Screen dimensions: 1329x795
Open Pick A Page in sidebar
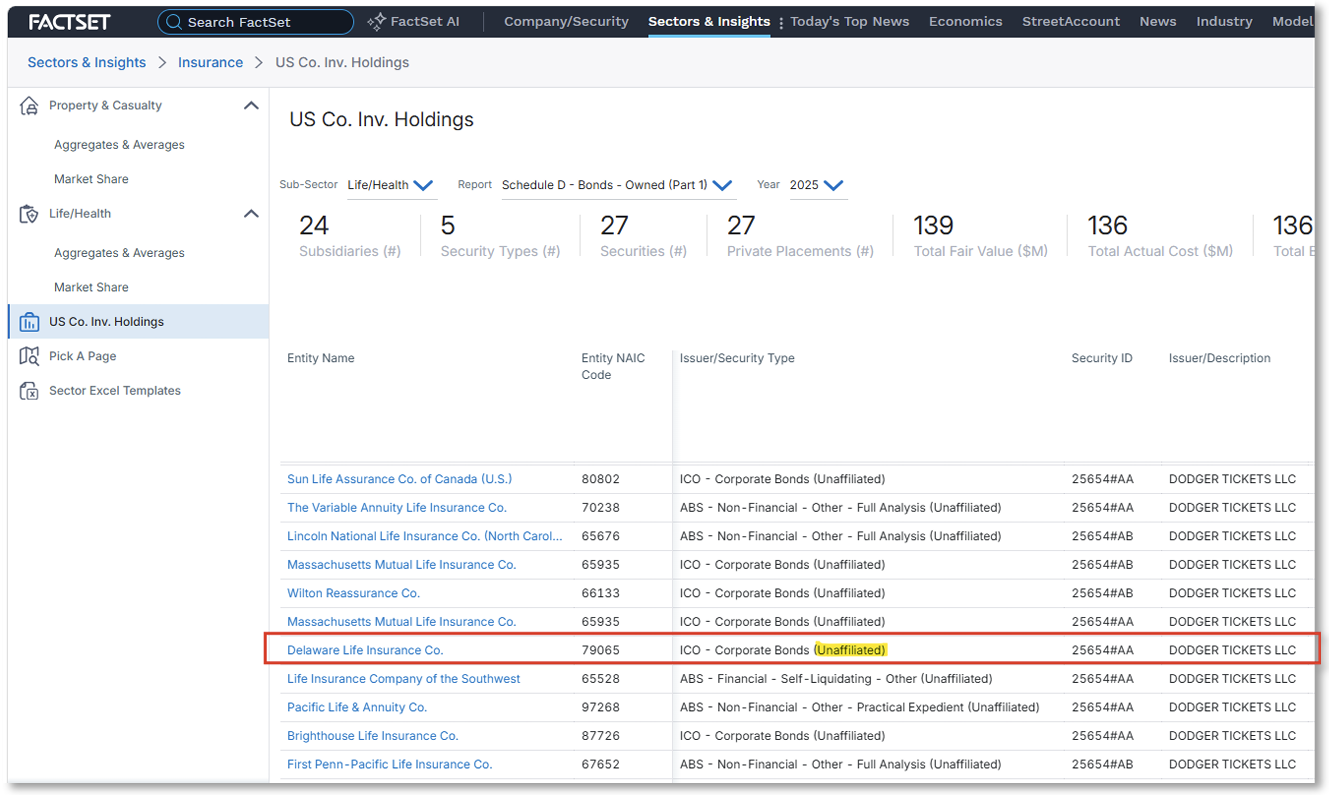pos(82,356)
